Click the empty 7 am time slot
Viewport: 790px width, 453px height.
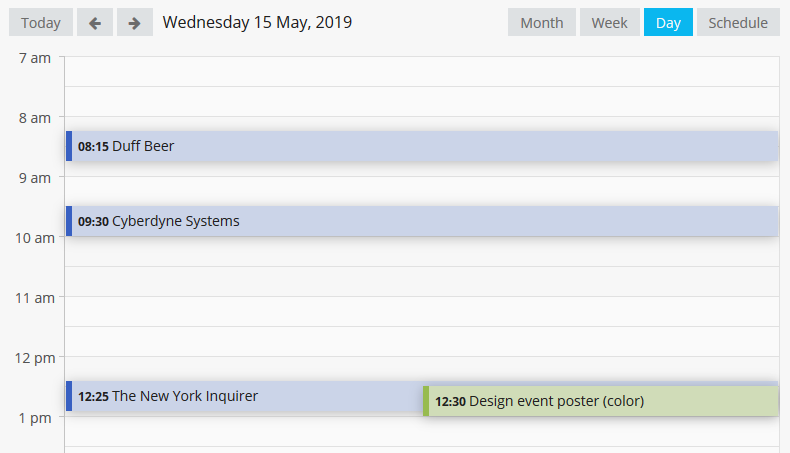tap(420, 72)
